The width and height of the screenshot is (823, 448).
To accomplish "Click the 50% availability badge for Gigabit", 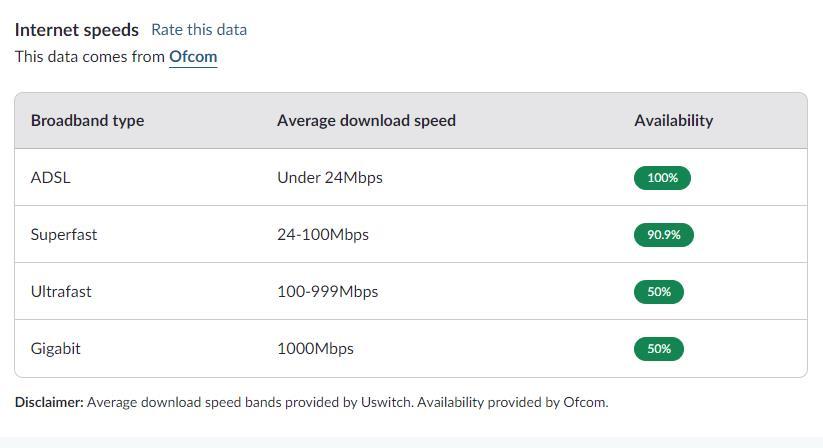I will point(659,349).
